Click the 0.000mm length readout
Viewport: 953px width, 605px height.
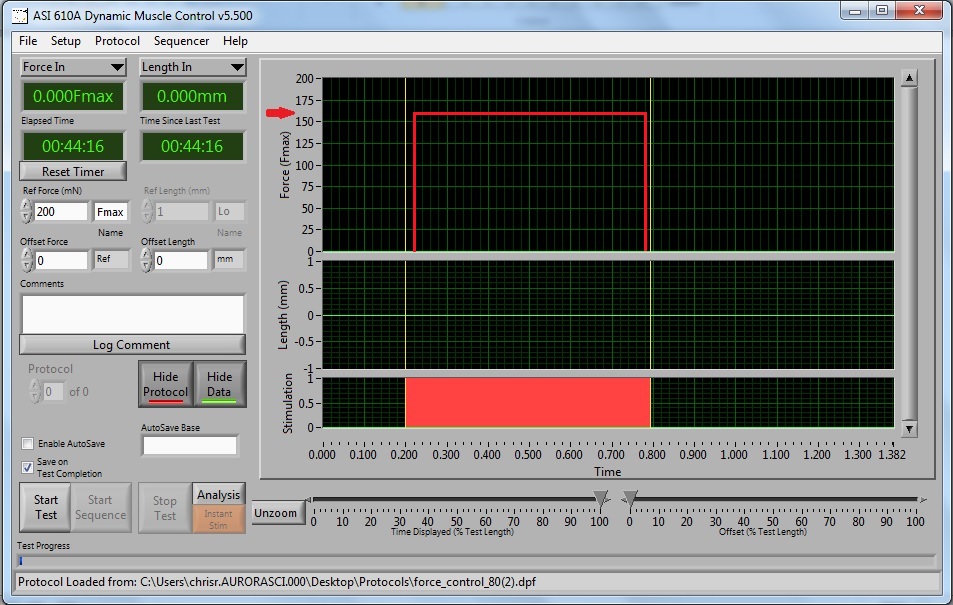[192, 96]
